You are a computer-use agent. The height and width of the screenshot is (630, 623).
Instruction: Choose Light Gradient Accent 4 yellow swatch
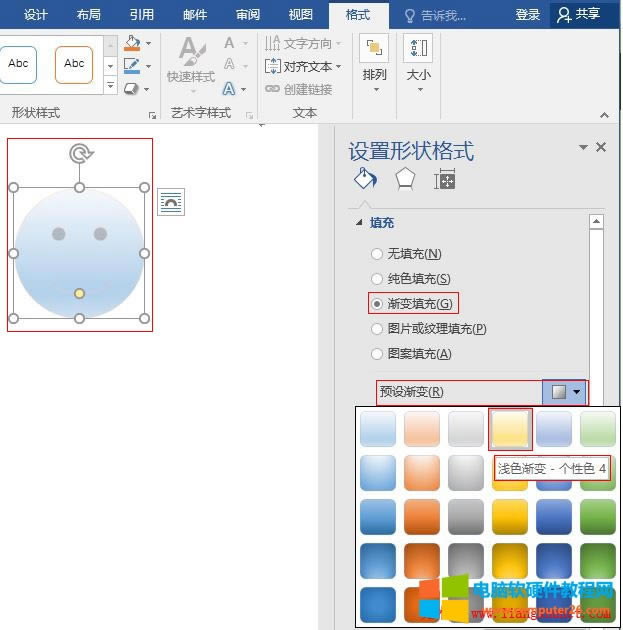(x=510, y=429)
